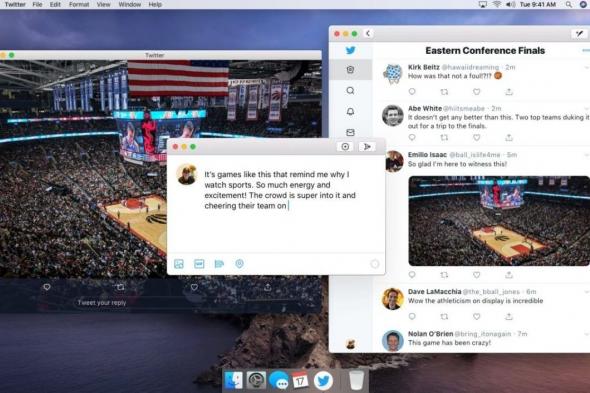590x393 pixels.
Task: Open the Format menu
Action: 79,5
